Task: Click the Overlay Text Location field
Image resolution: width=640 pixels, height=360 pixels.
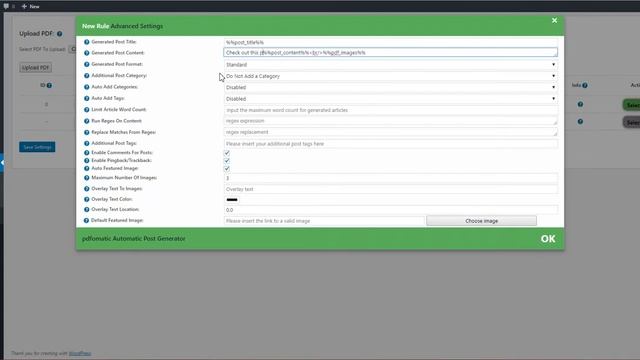Action: click(x=391, y=210)
